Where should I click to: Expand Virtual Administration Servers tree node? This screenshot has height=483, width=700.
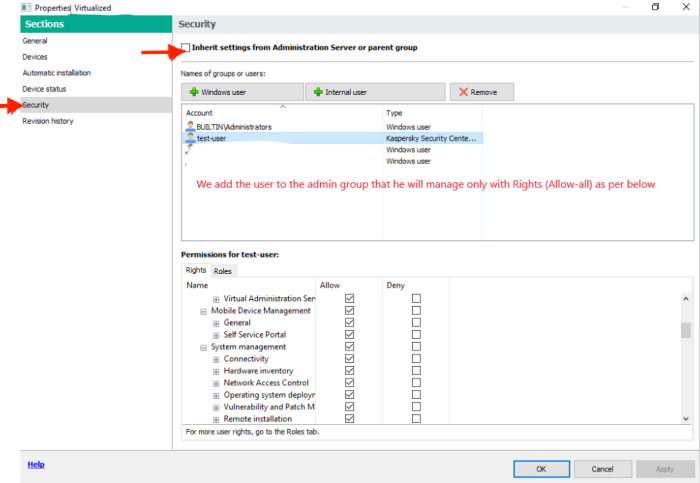click(x=216, y=299)
